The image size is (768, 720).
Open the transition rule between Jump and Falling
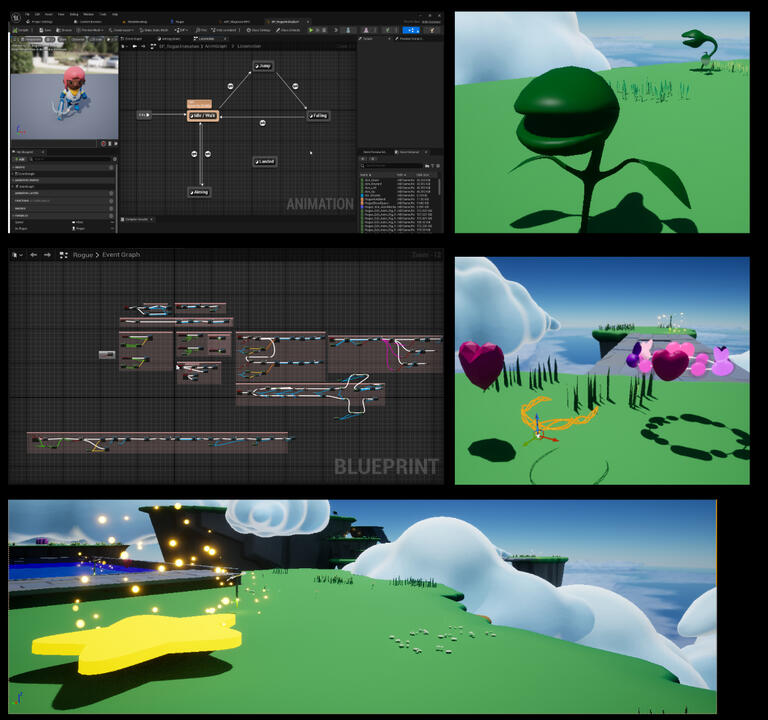[297, 86]
